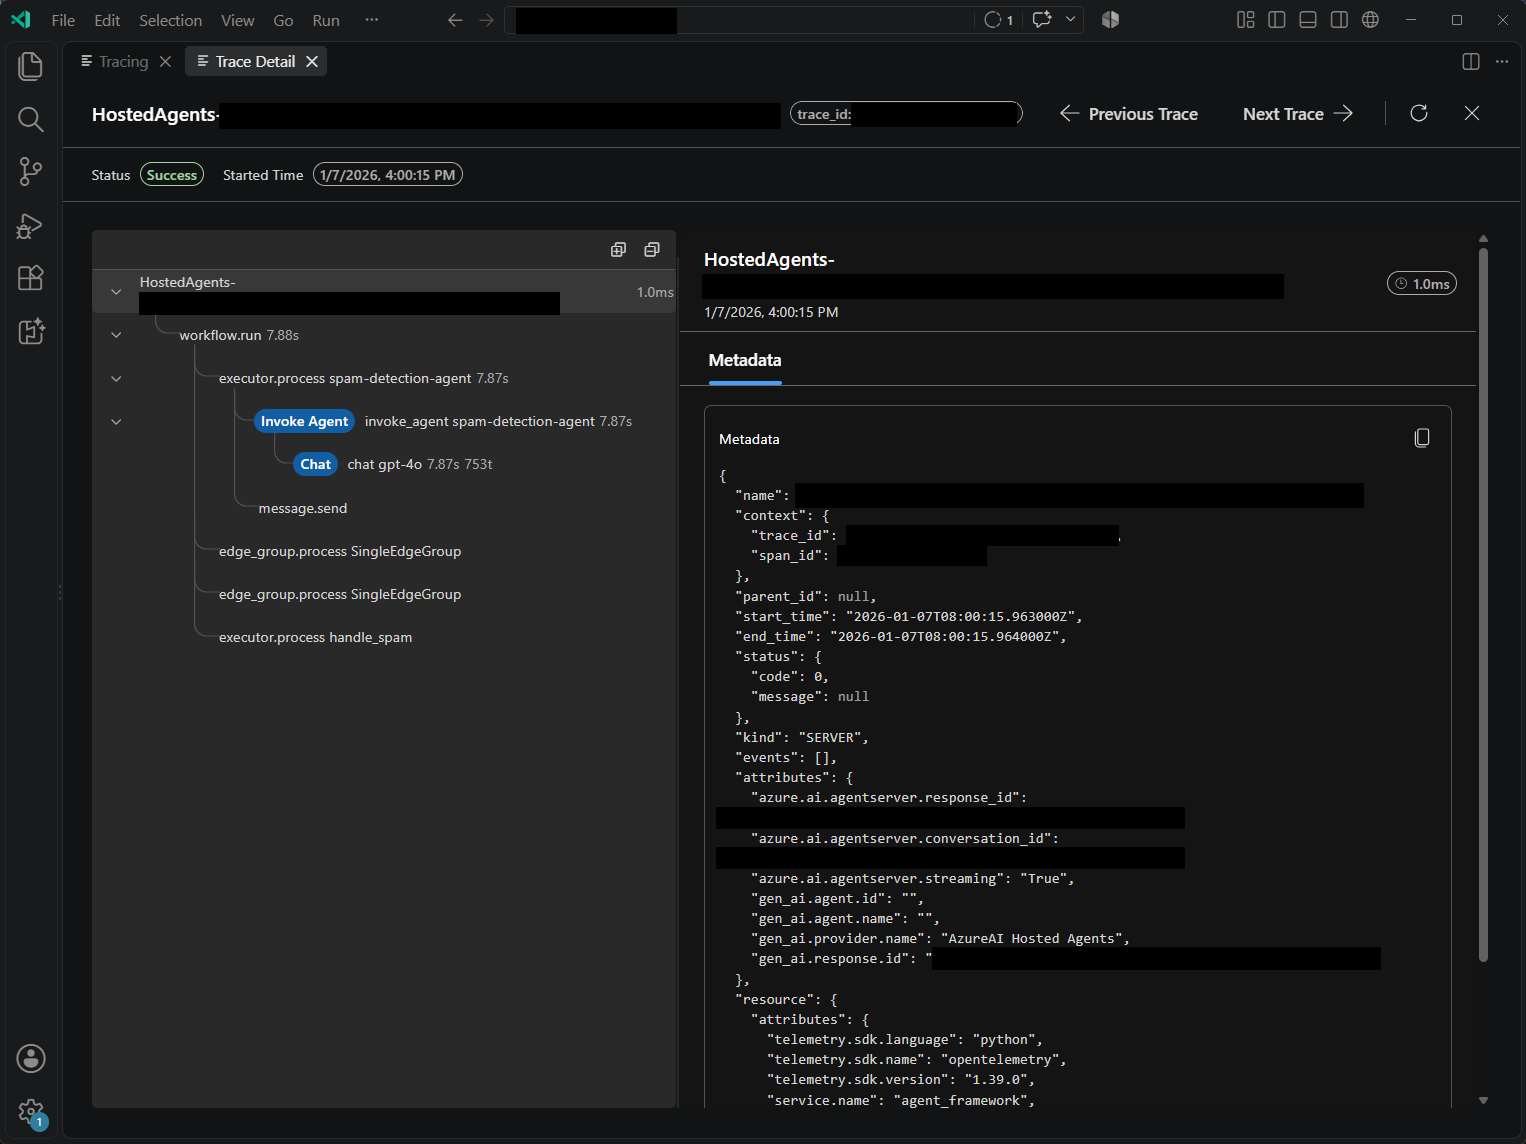Open the Manage gear icon

click(31, 1111)
